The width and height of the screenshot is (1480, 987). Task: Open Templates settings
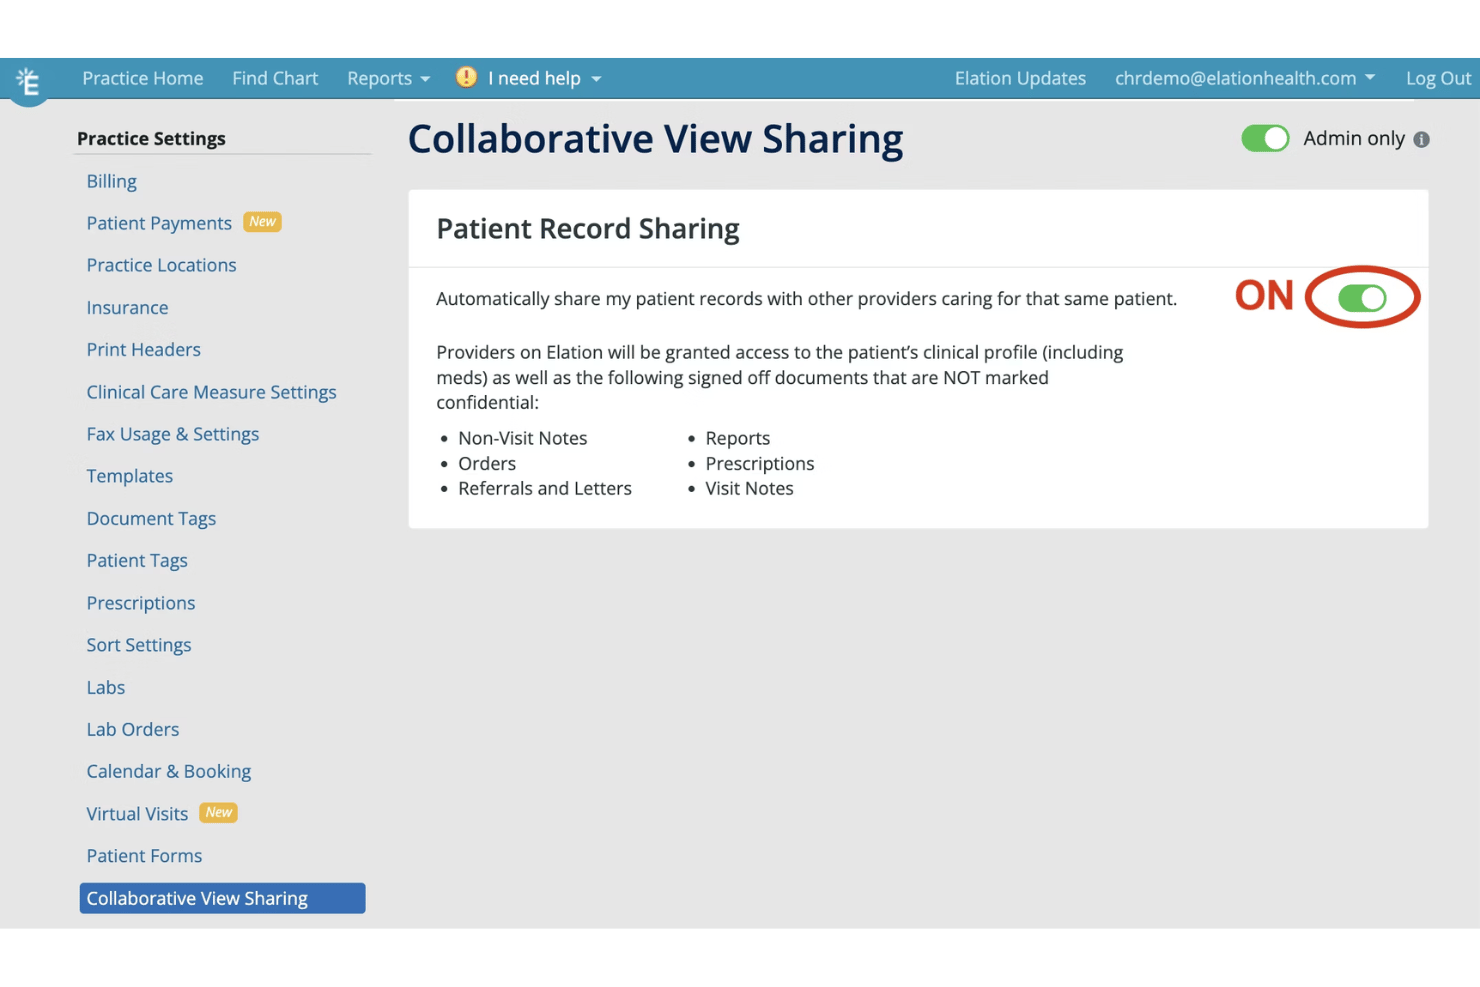[x=129, y=476]
